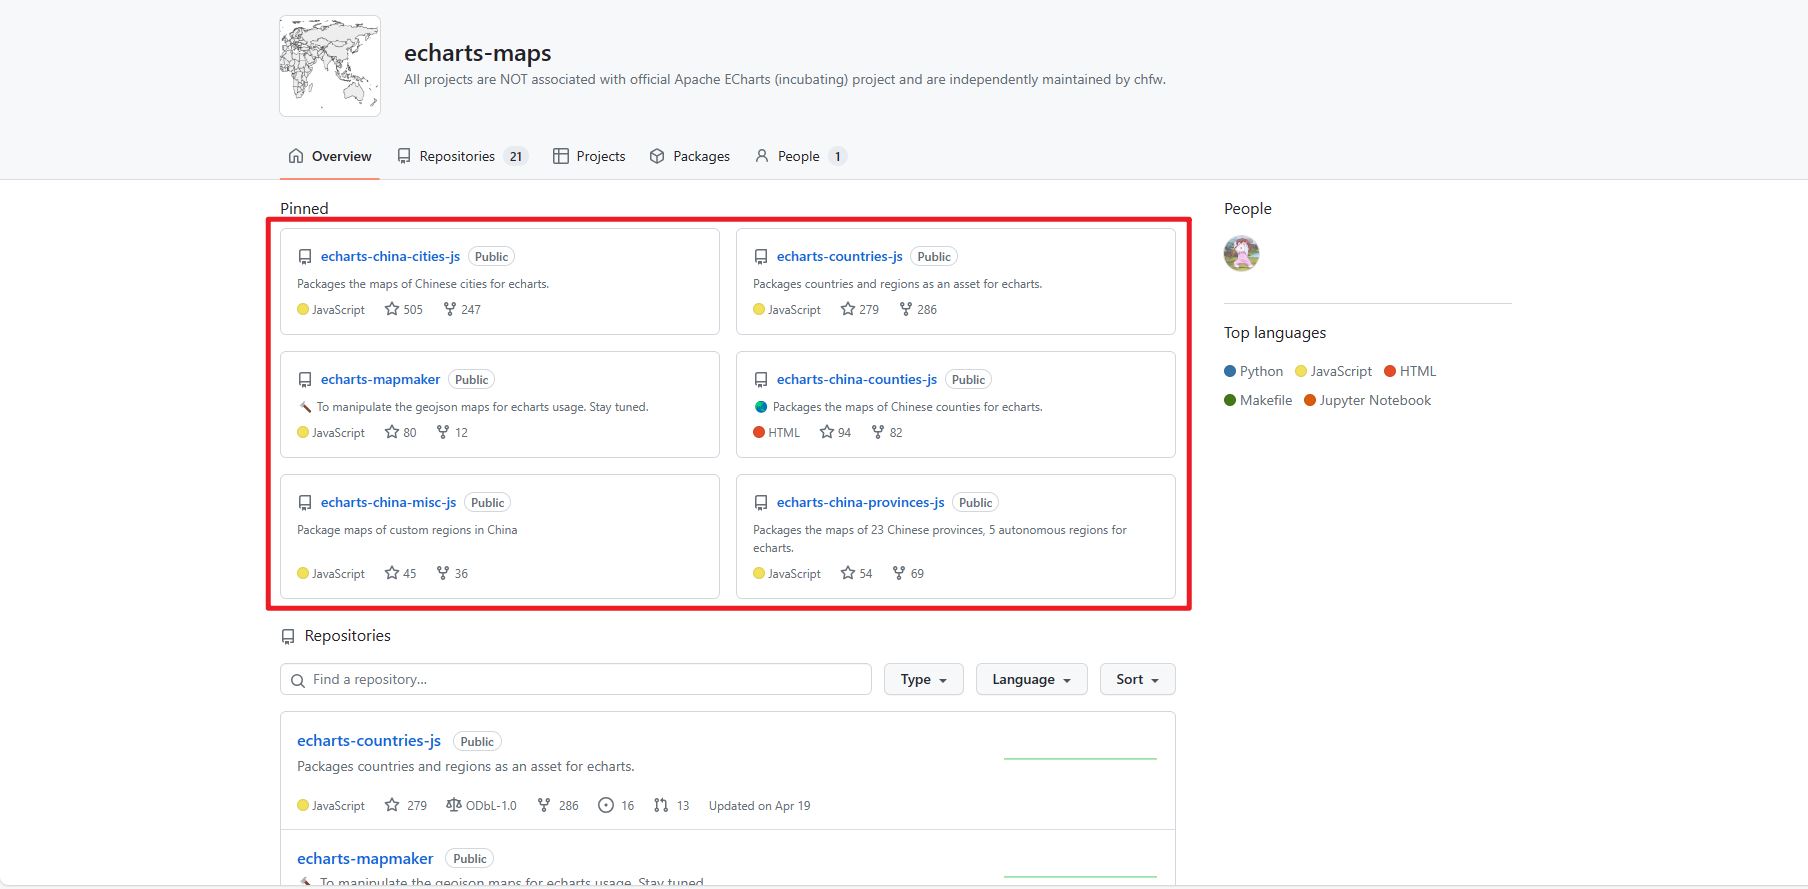Click the star icon of pinned echarts-china-cities-js
The width and height of the screenshot is (1808, 889).
pos(392,309)
